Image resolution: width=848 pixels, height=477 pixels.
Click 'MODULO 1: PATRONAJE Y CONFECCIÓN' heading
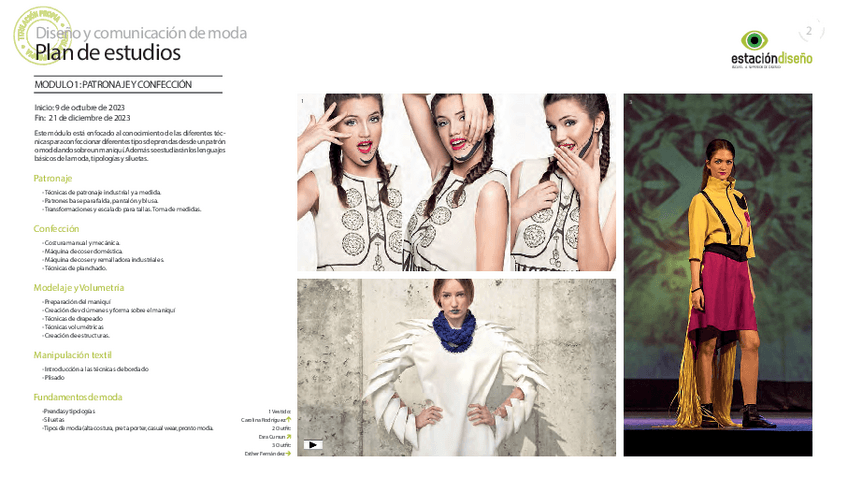pyautogui.click(x=113, y=84)
